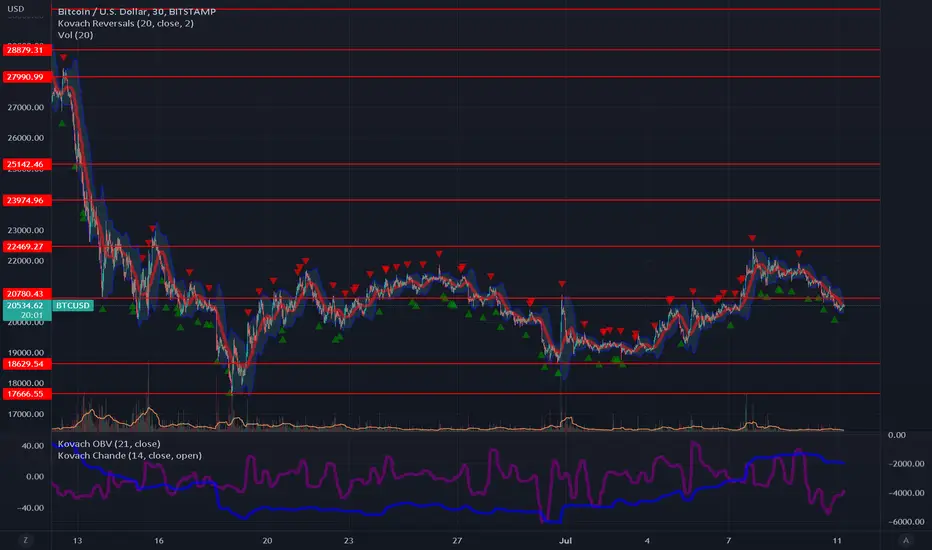
Task: Click the date label 4 on the time axis
Action: 647,540
